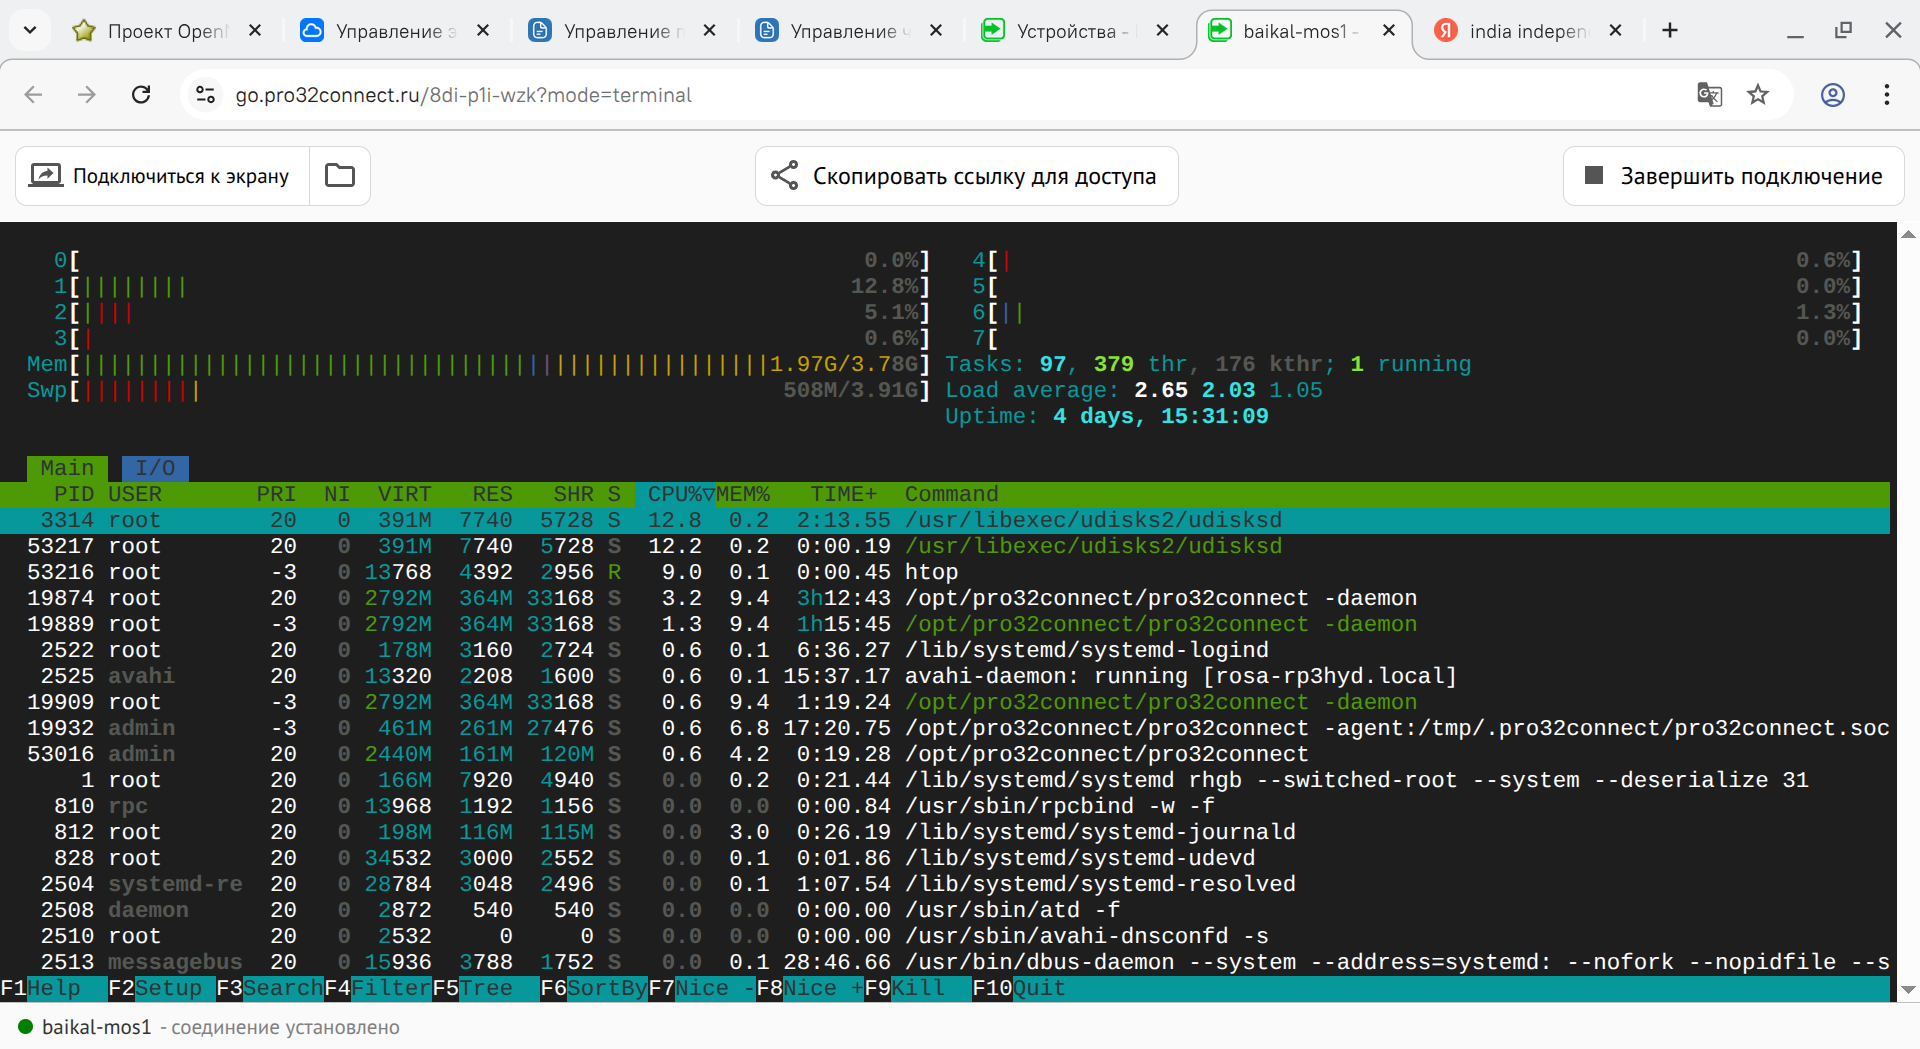Screen dimensions: 1920x1049
Task: Bookmark this page with the star icon
Action: [1758, 95]
